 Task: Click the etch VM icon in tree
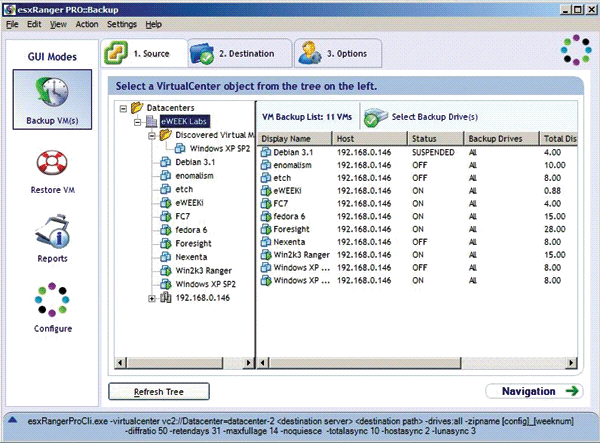[166, 189]
